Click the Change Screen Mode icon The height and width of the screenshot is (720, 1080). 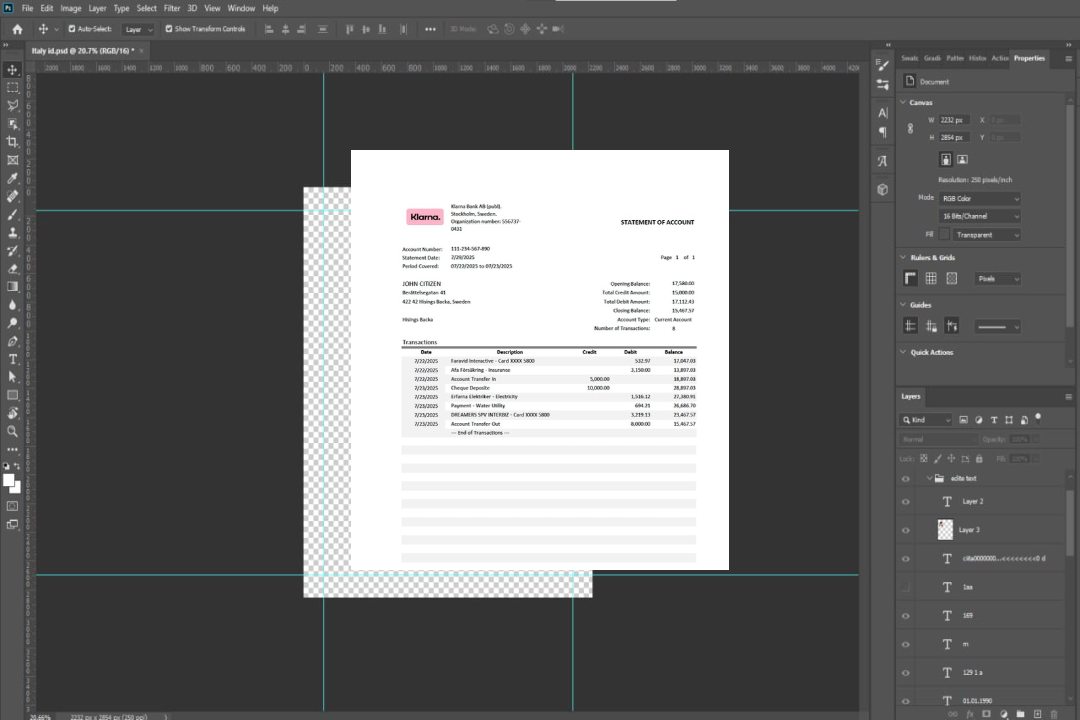tap(12, 524)
